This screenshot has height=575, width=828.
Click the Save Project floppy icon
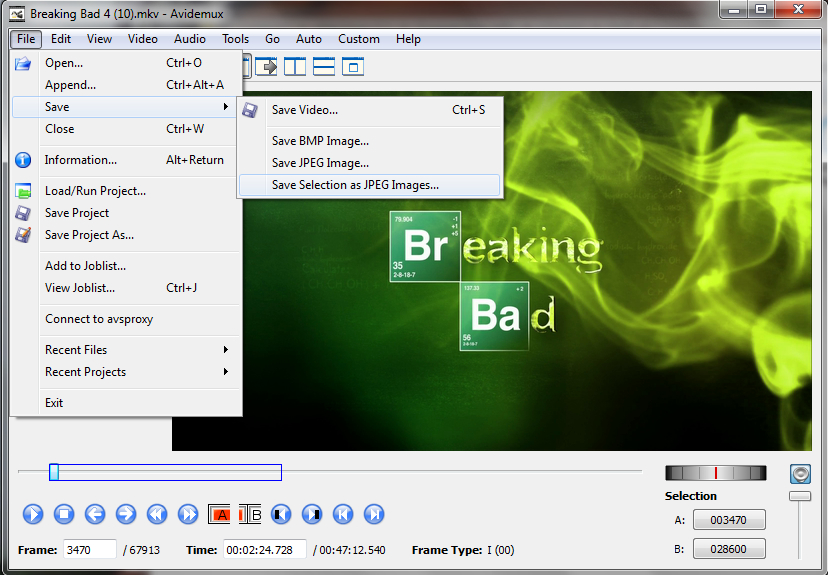[x=23, y=213]
